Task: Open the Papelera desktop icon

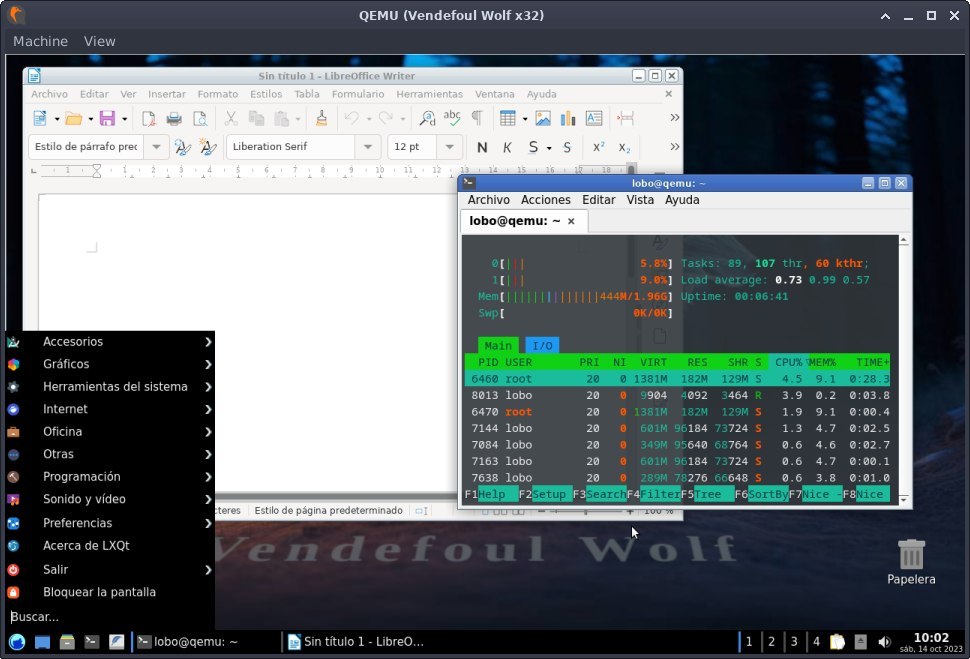Action: coord(911,561)
